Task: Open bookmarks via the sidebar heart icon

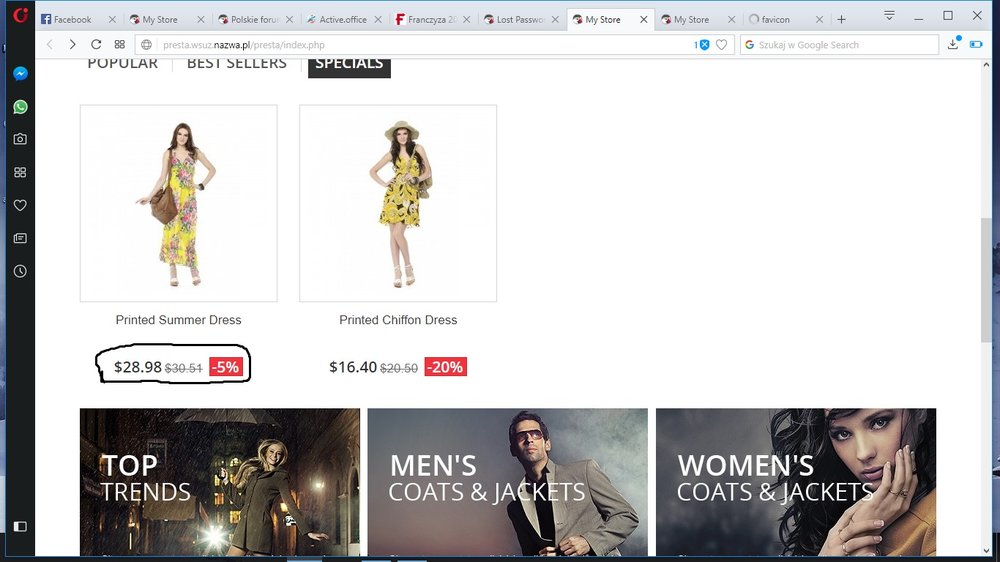Action: coord(20,205)
